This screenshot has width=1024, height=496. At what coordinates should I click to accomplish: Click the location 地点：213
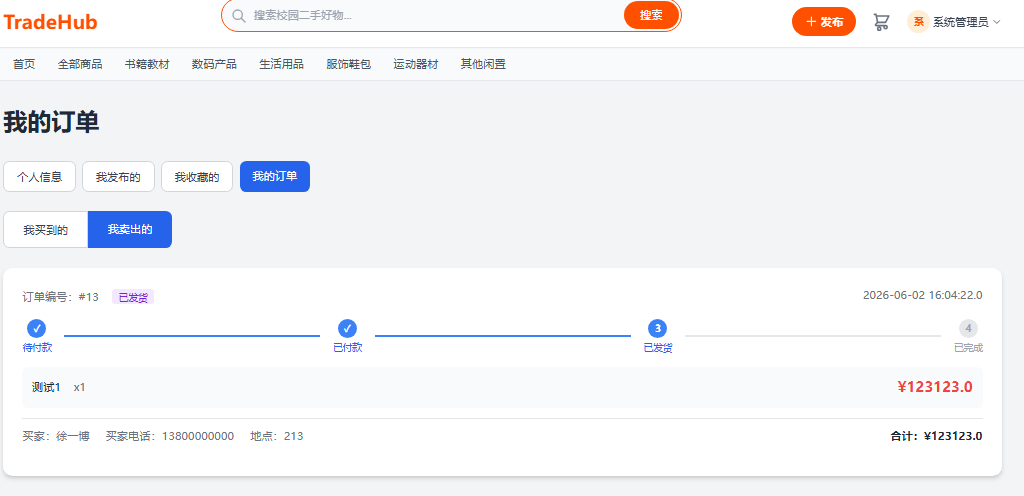point(277,436)
